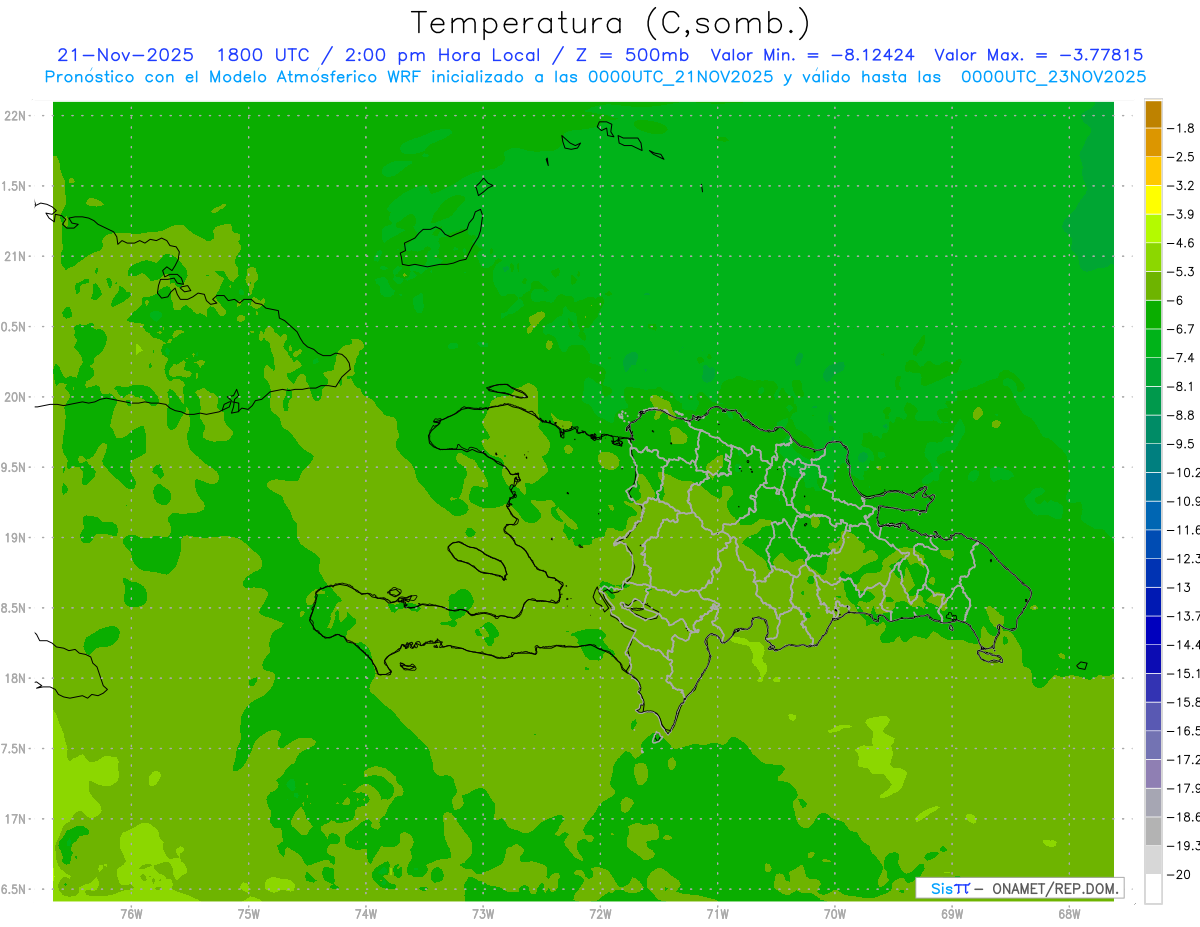This screenshot has height=927, width=1200.
Task: Click the "17N" latitude label
Action: click(15, 819)
